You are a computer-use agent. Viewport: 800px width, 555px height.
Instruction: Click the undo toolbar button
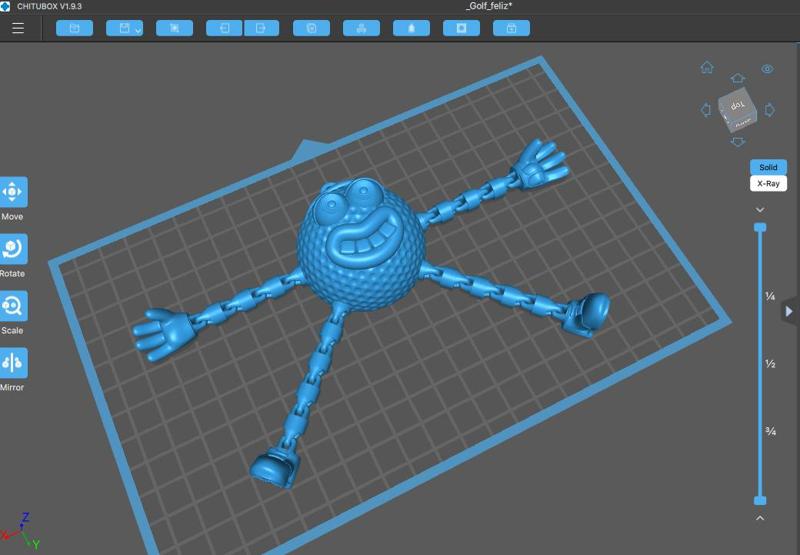[224, 28]
